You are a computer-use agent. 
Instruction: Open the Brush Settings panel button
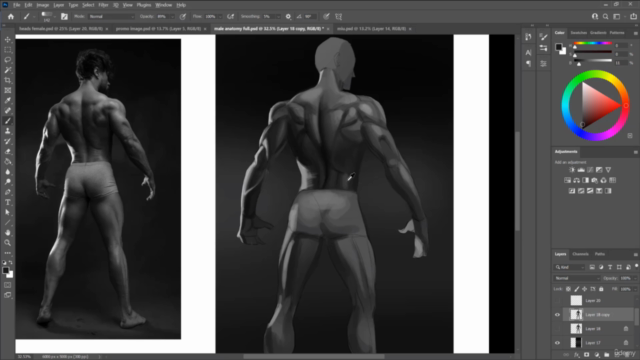64,17
